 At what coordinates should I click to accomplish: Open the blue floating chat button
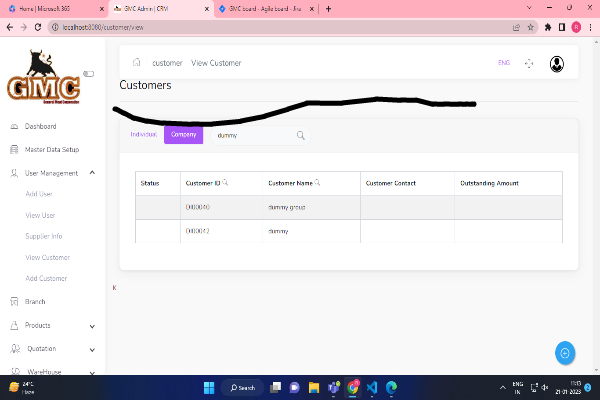(565, 352)
